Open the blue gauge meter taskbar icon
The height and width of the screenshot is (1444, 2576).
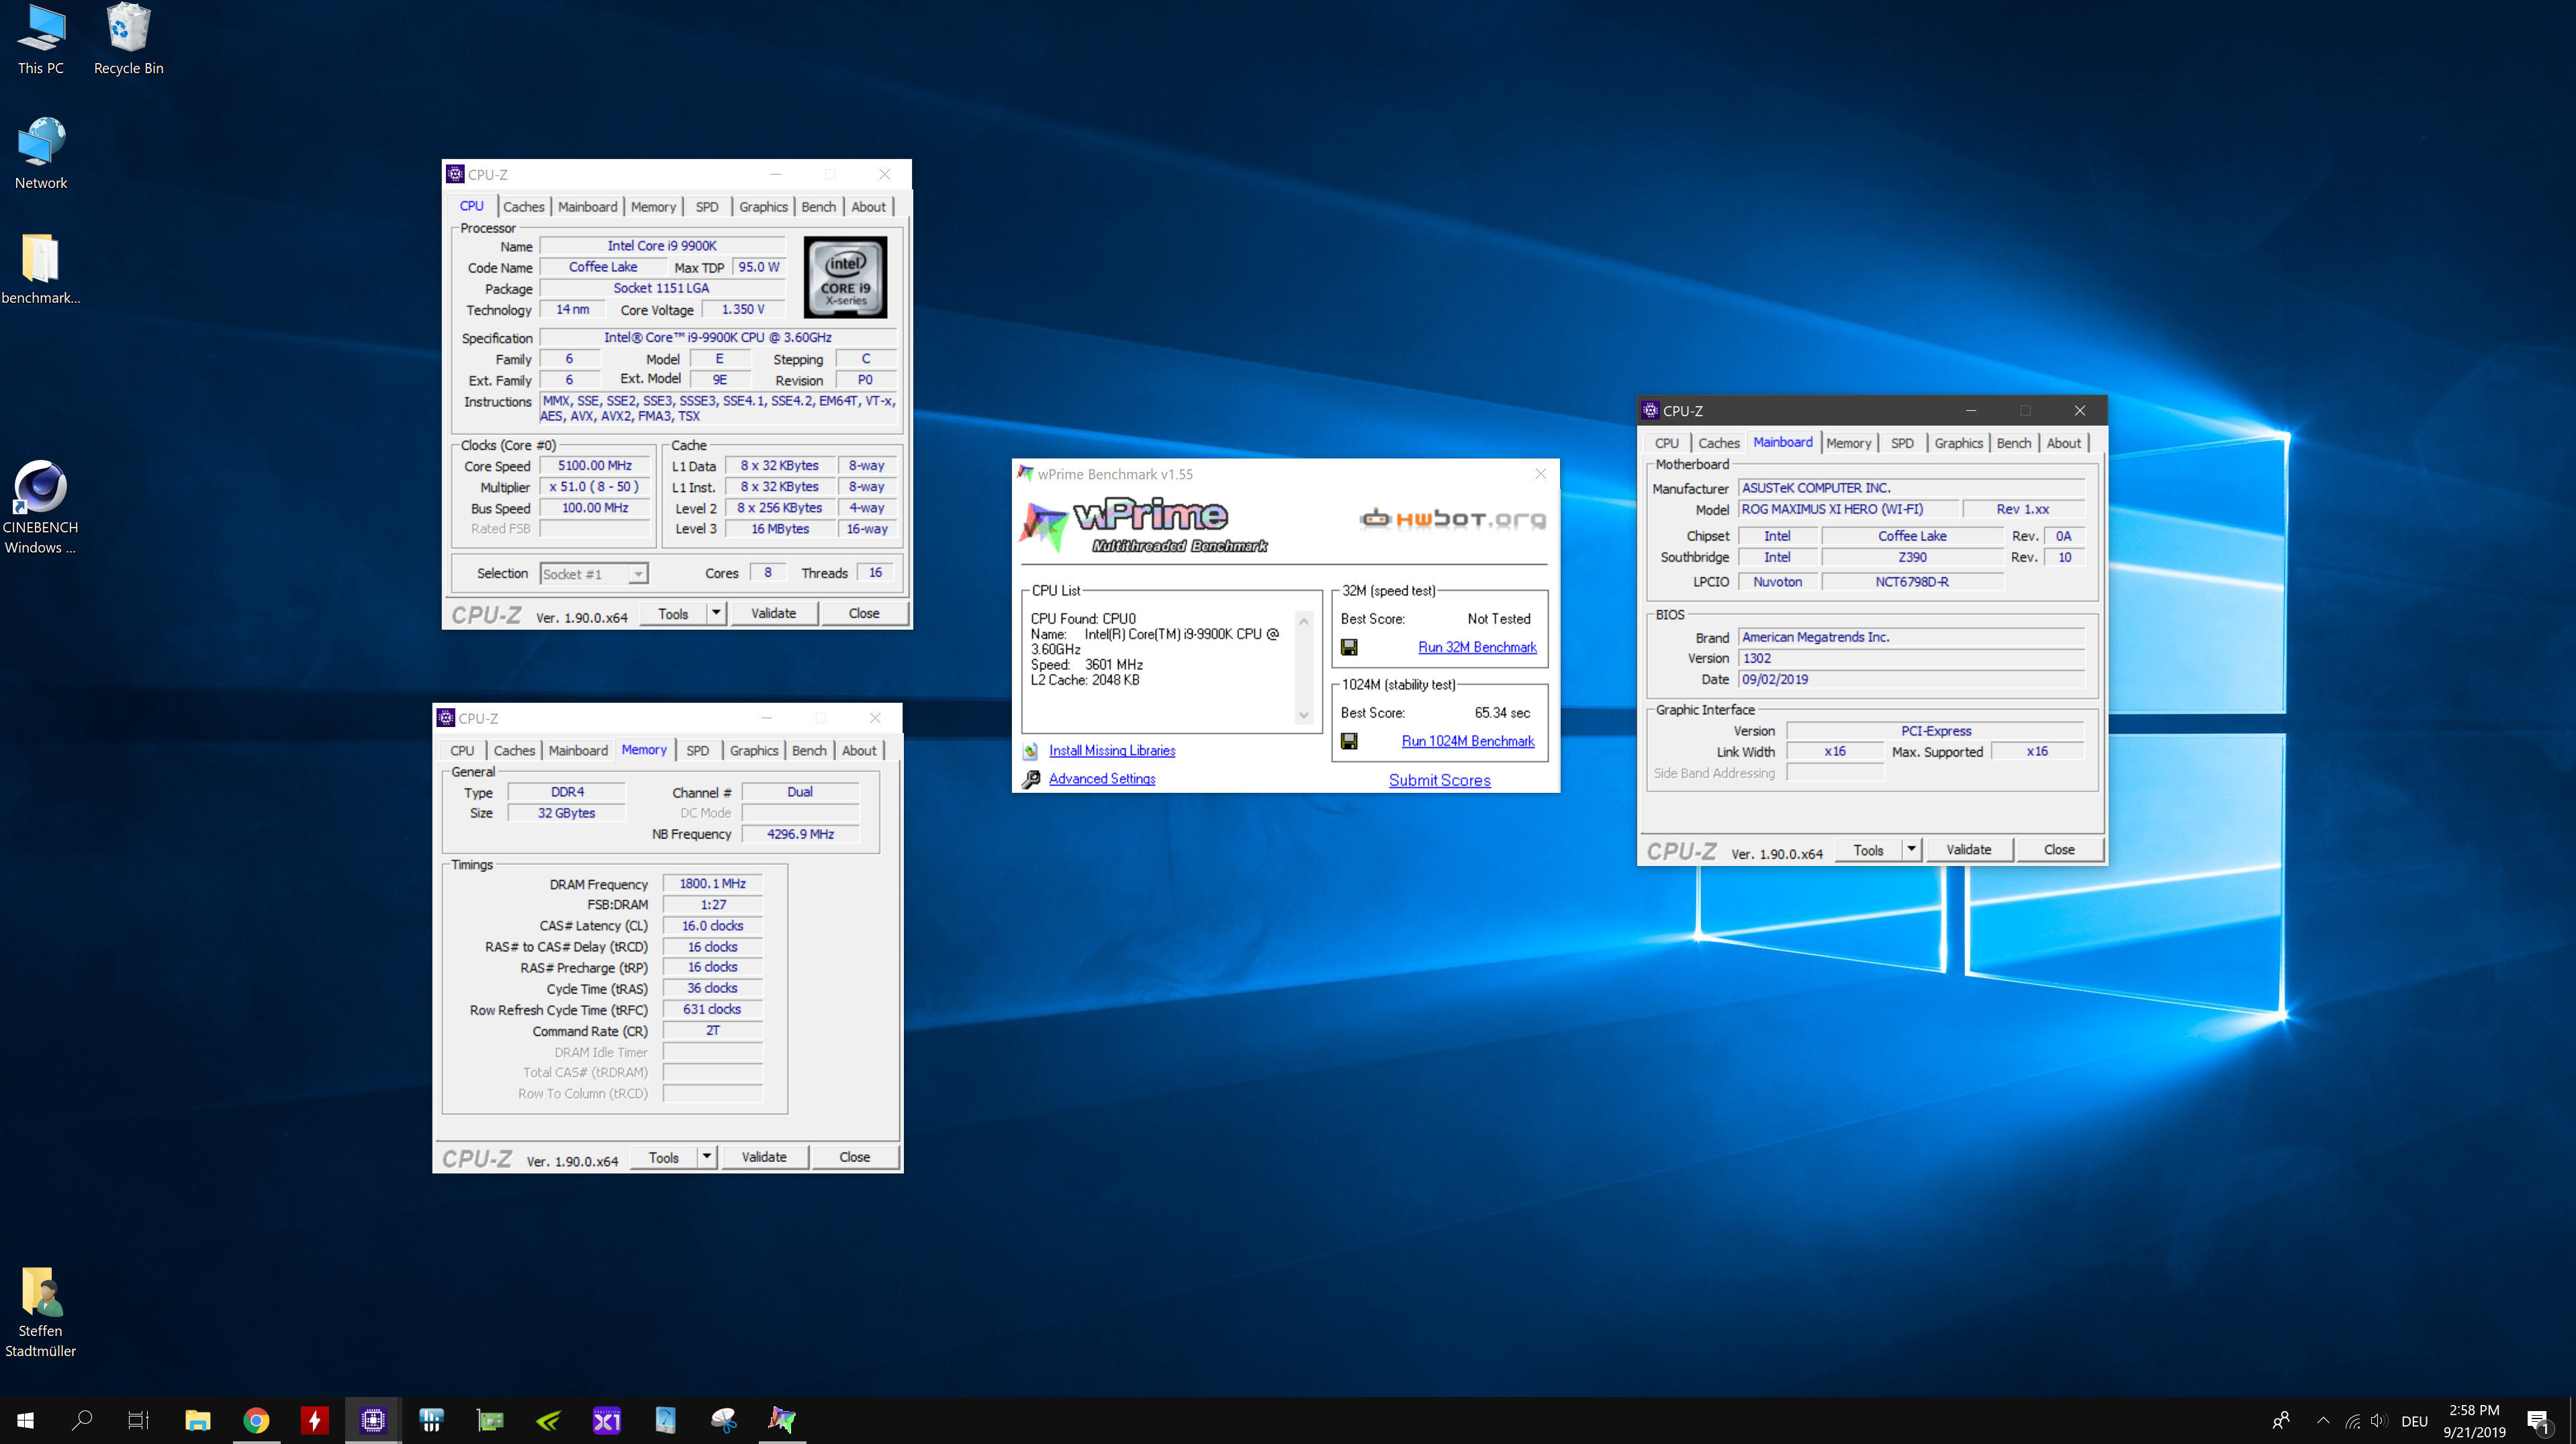click(x=665, y=1420)
